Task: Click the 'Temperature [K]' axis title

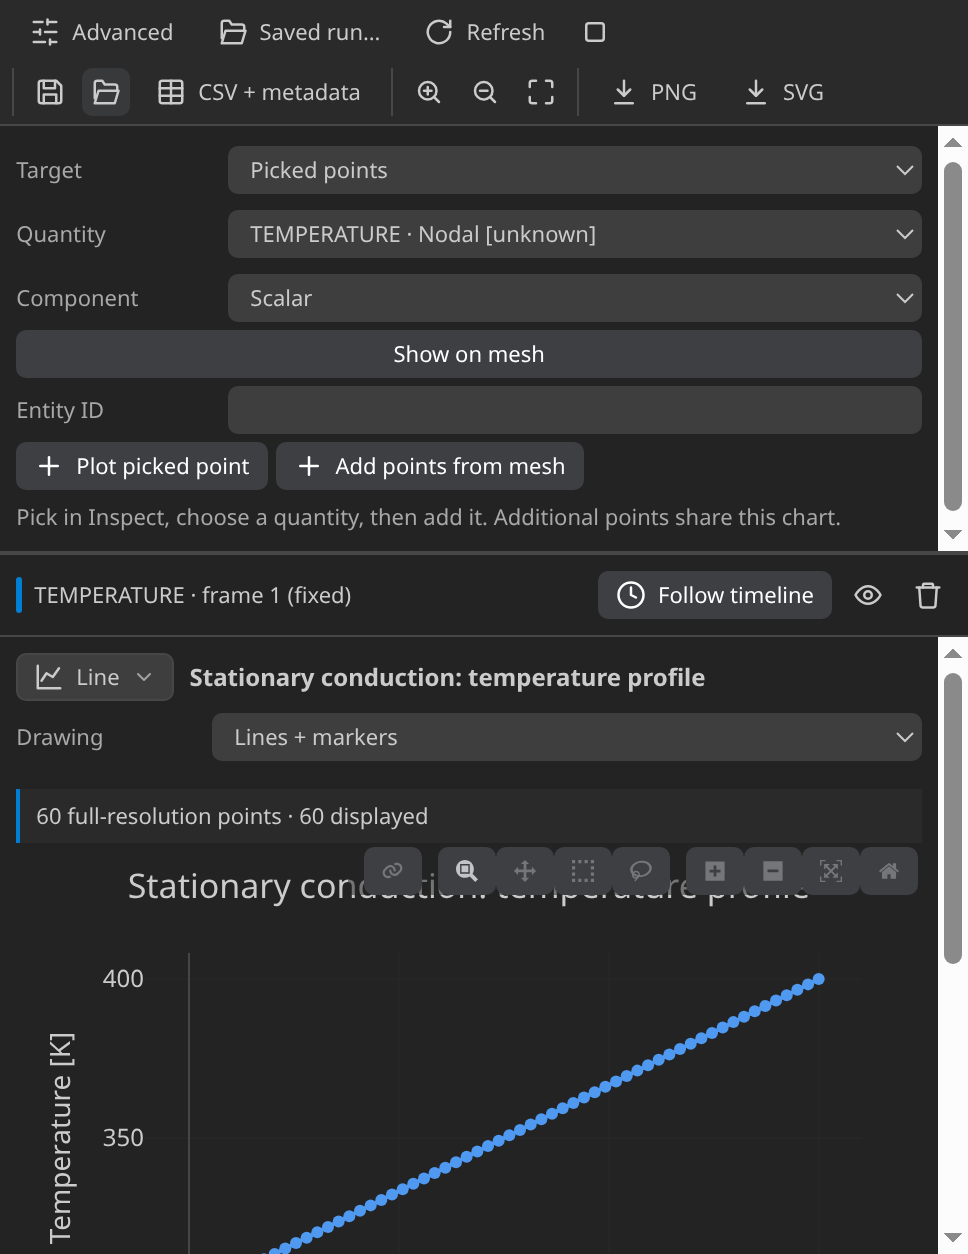Action: [60, 1138]
